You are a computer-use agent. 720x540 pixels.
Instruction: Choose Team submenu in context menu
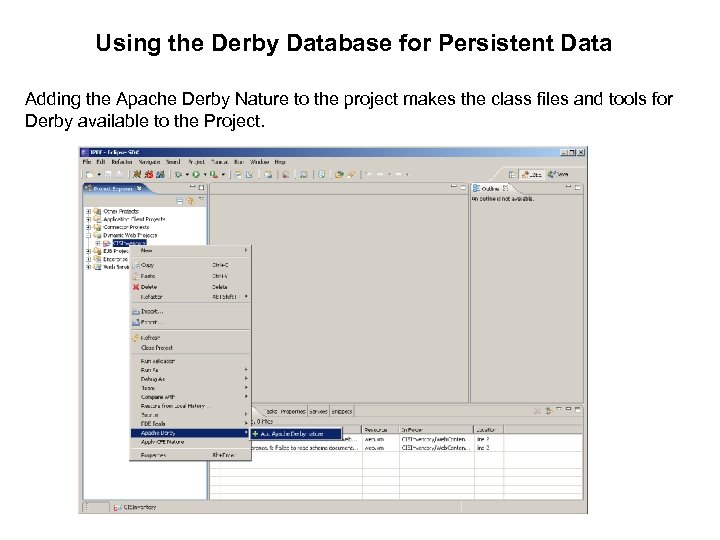tap(191, 388)
